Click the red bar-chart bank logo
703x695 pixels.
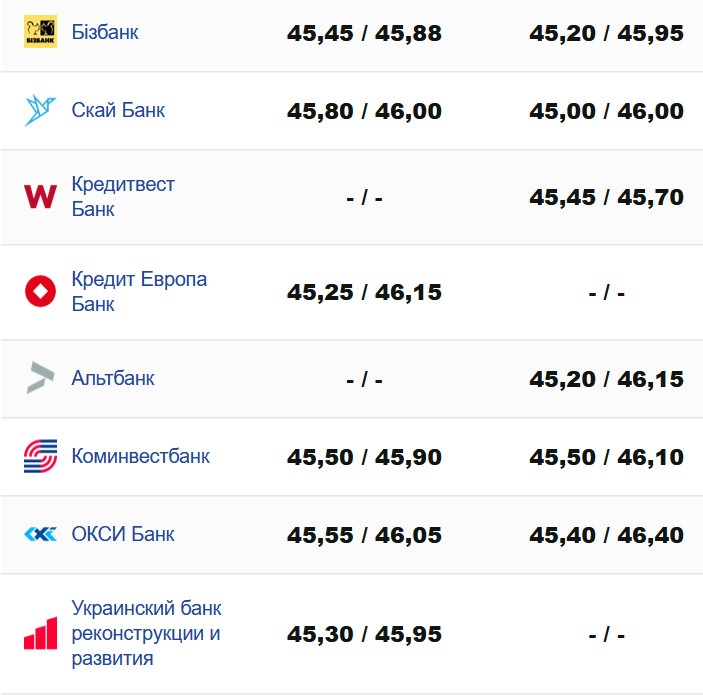click(40, 634)
